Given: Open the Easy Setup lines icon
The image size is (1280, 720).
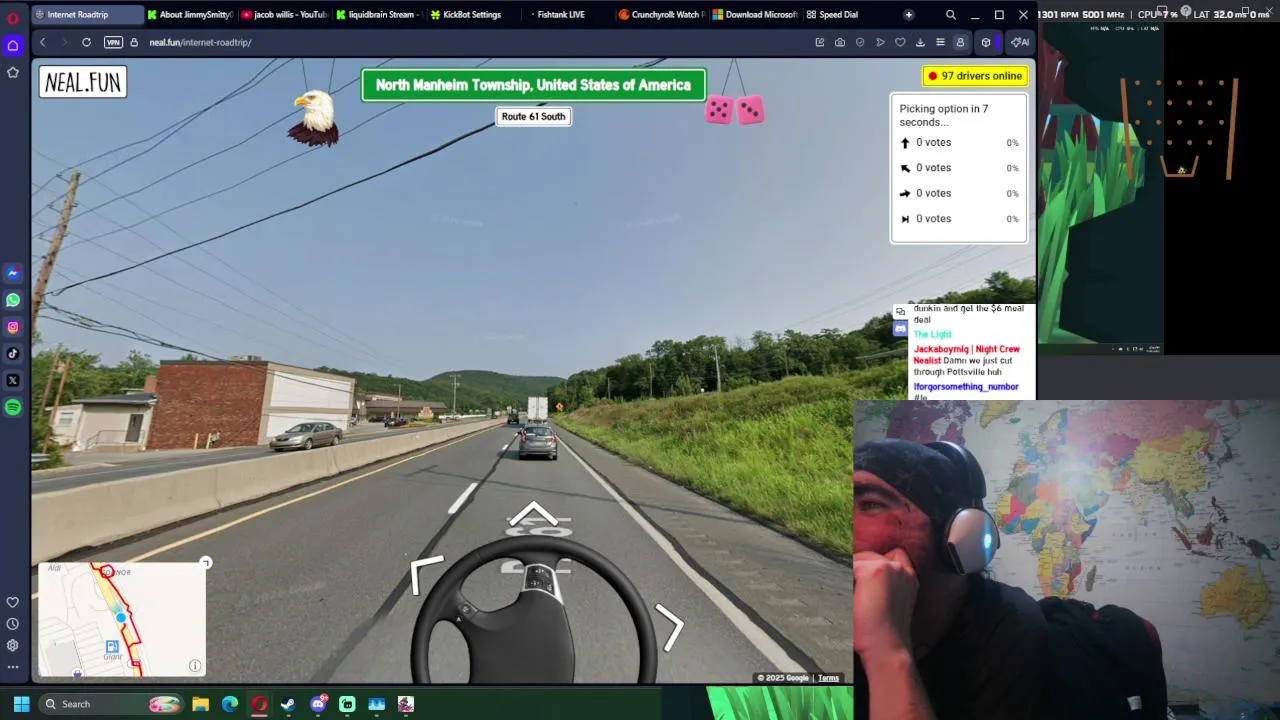Looking at the screenshot, I should 940,42.
